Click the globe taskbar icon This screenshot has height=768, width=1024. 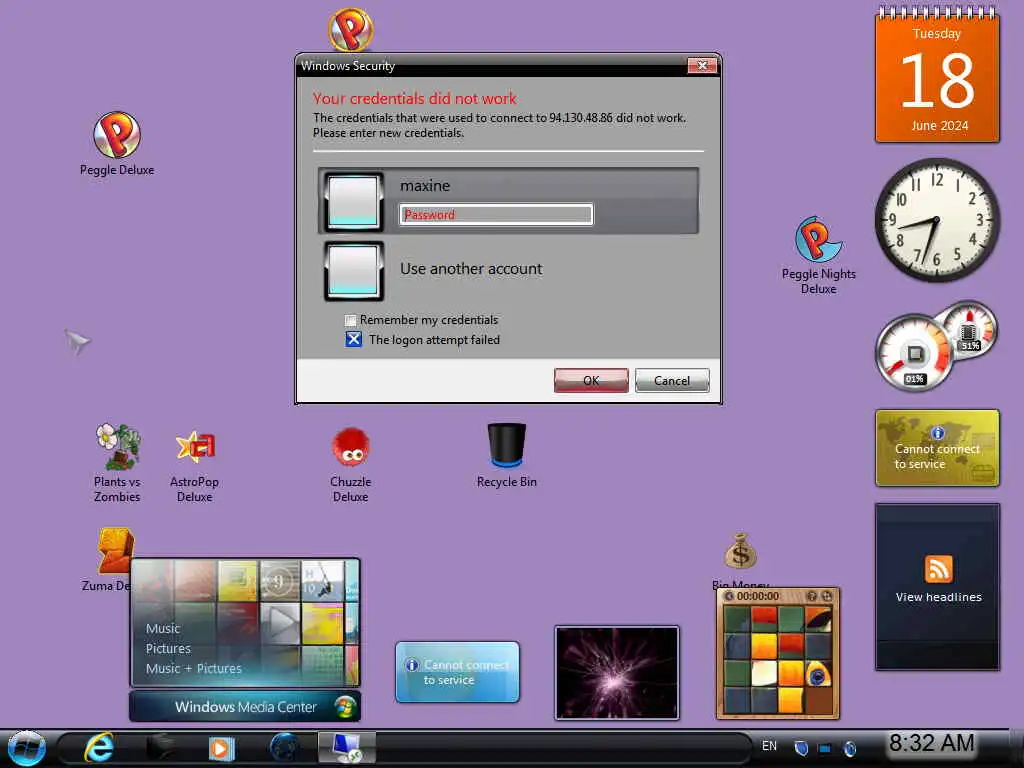(285, 748)
